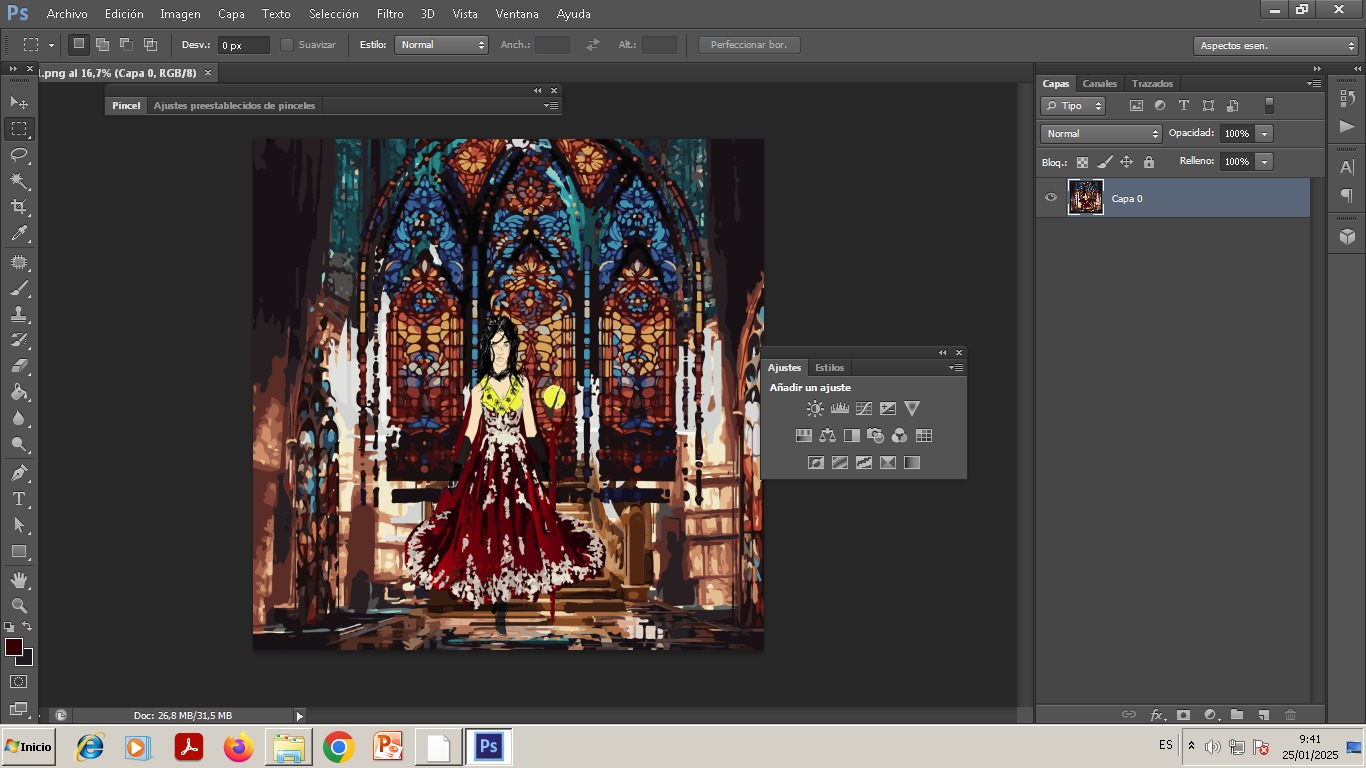Select Capa 0 layer thumbnail

[x=1086, y=198]
